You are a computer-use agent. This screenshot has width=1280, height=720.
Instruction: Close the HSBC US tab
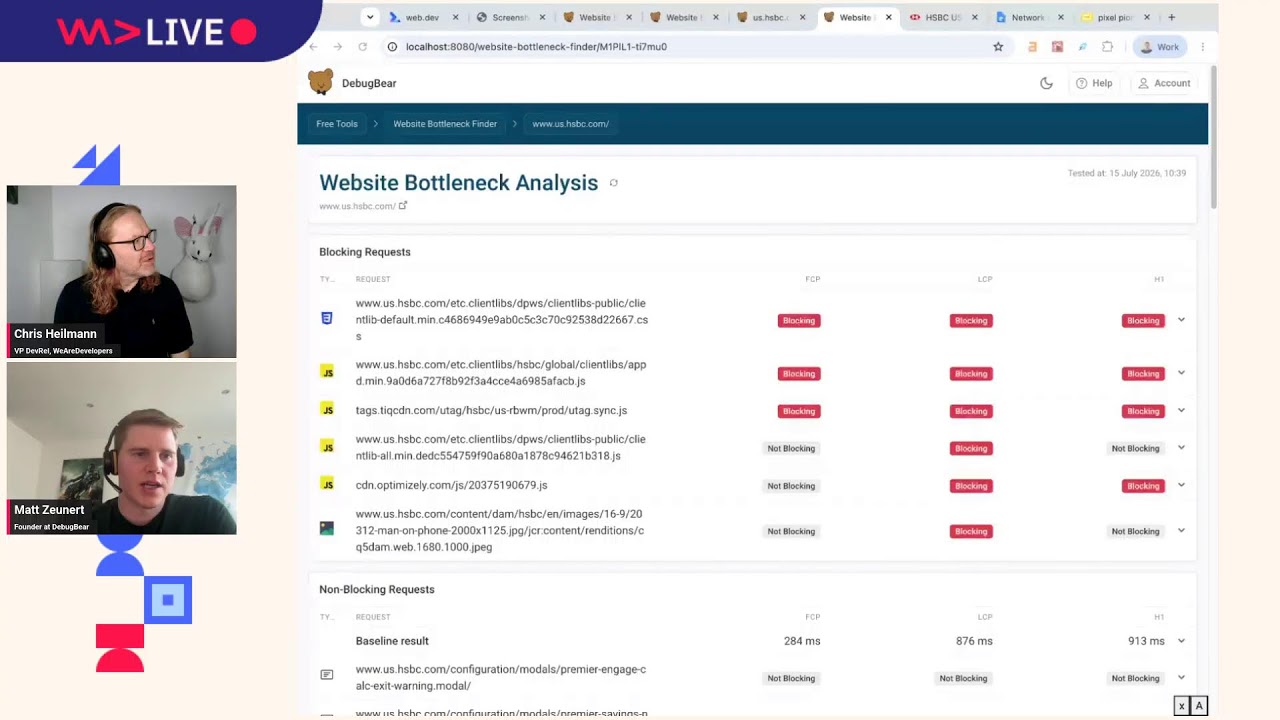975,17
